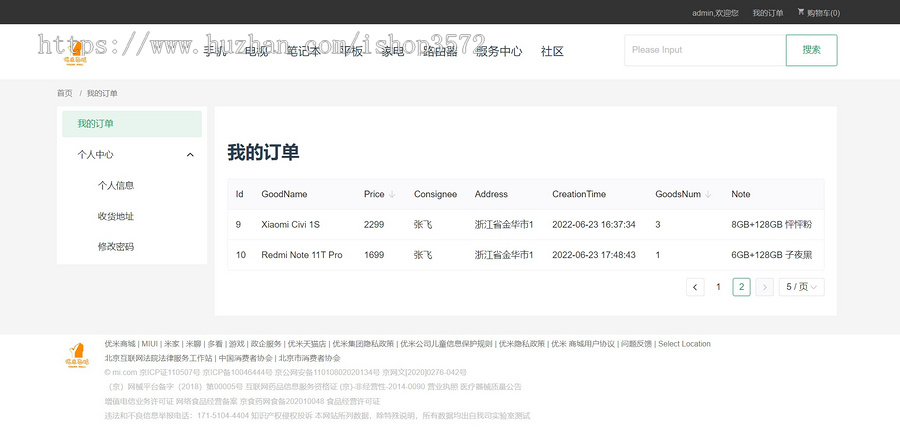Open the MIUI footer link
Image resolution: width=900 pixels, height=442 pixels.
(150, 344)
